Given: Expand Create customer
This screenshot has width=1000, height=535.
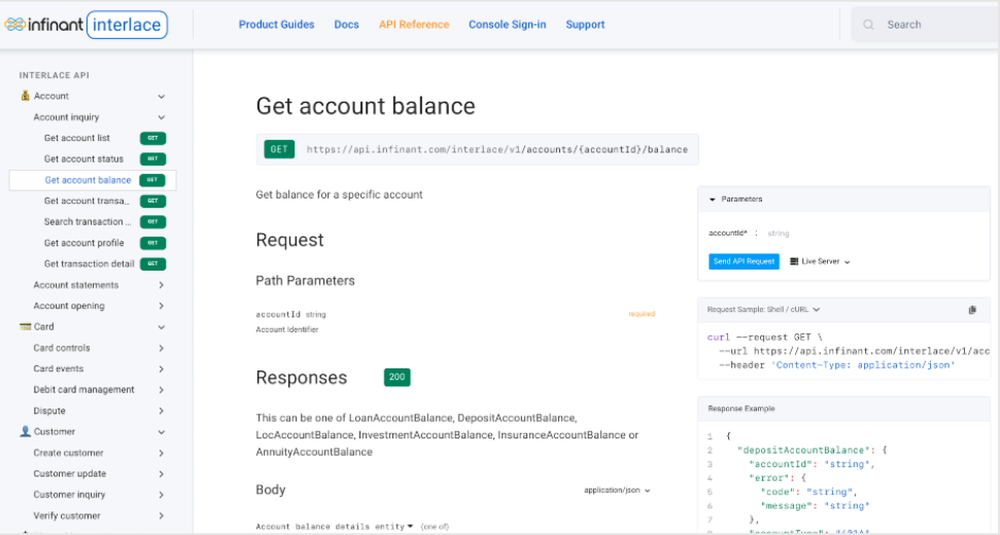Looking at the screenshot, I should coord(161,453).
